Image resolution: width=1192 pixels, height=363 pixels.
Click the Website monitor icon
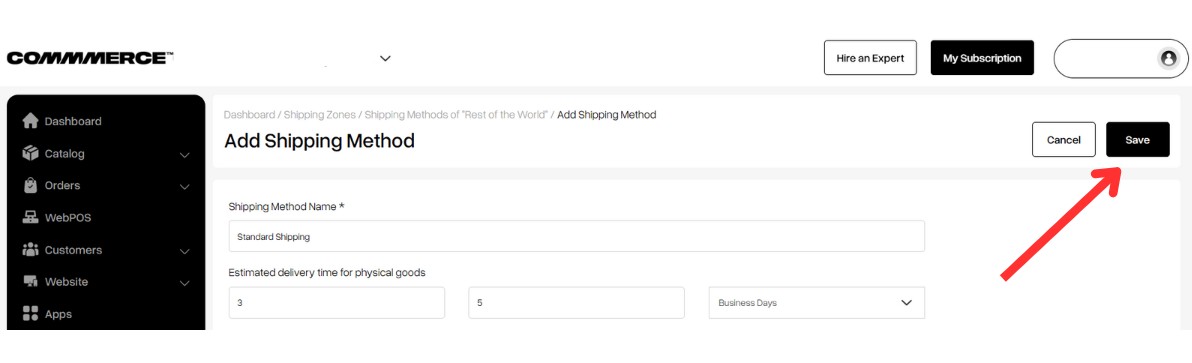[x=30, y=282]
